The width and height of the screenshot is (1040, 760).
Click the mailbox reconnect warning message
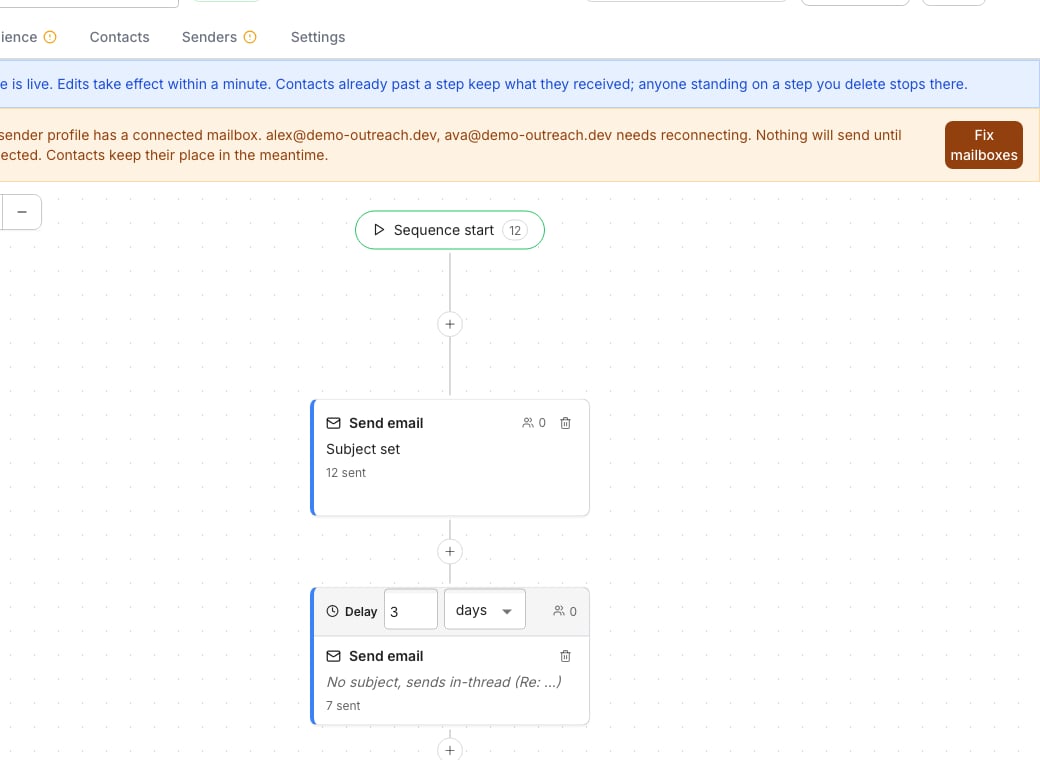coord(450,145)
